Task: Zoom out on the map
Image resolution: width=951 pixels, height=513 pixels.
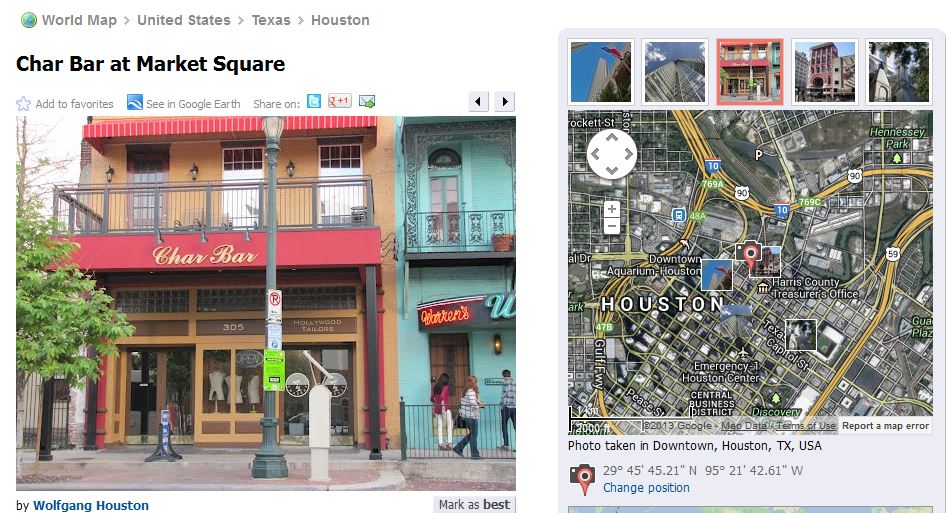Action: click(x=611, y=227)
